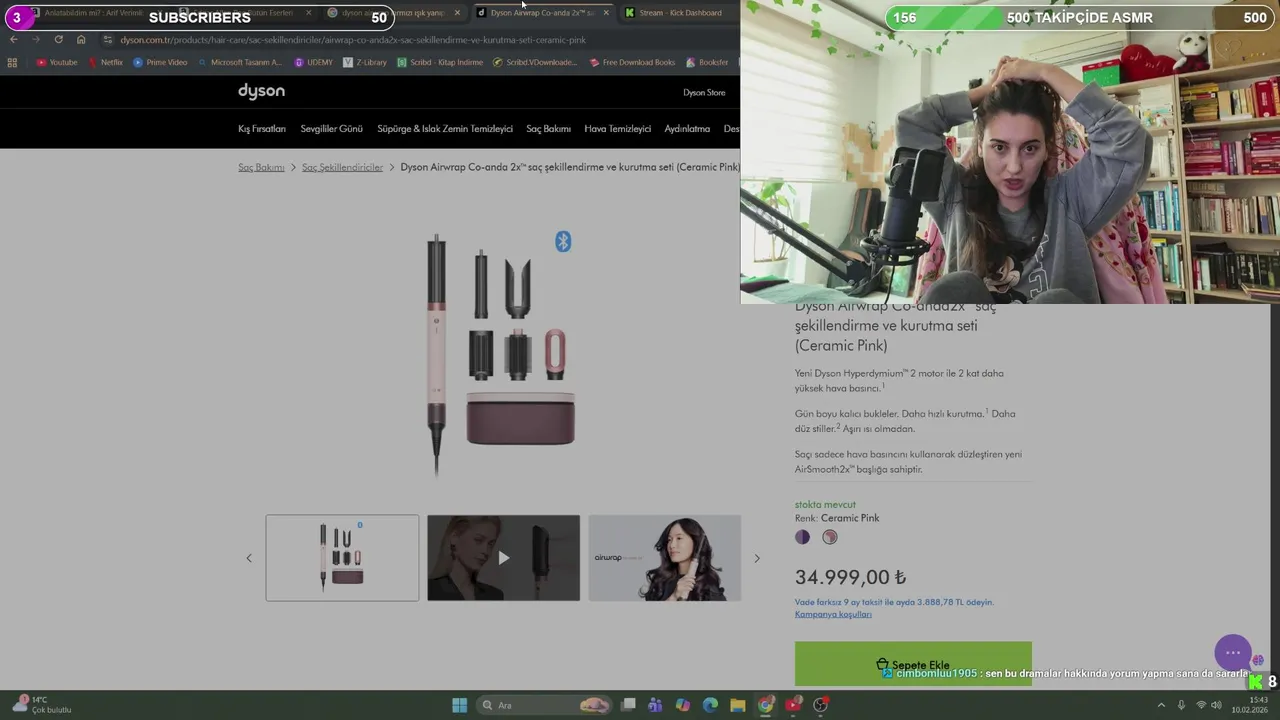Open the Prime Video bookmark
Viewport: 1280px width, 720px height.
(160, 62)
